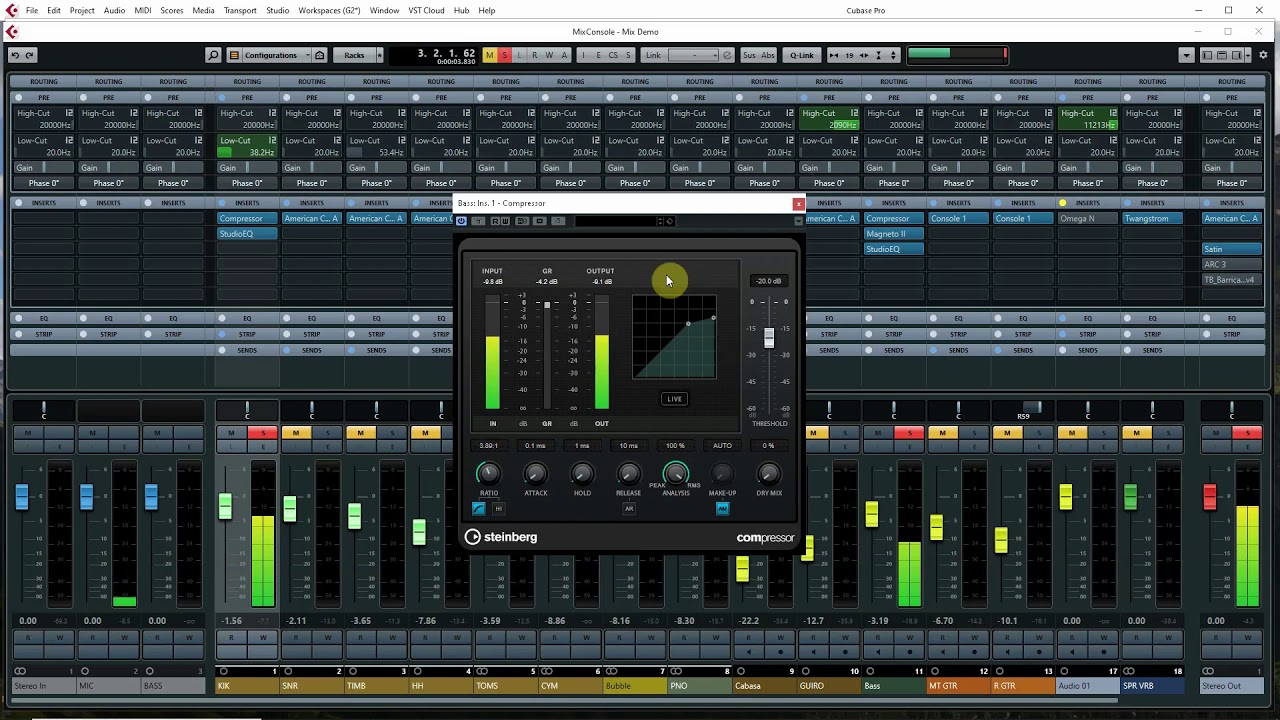Viewport: 1280px width, 720px height.
Task: Click the Attack knob
Action: tap(535, 474)
